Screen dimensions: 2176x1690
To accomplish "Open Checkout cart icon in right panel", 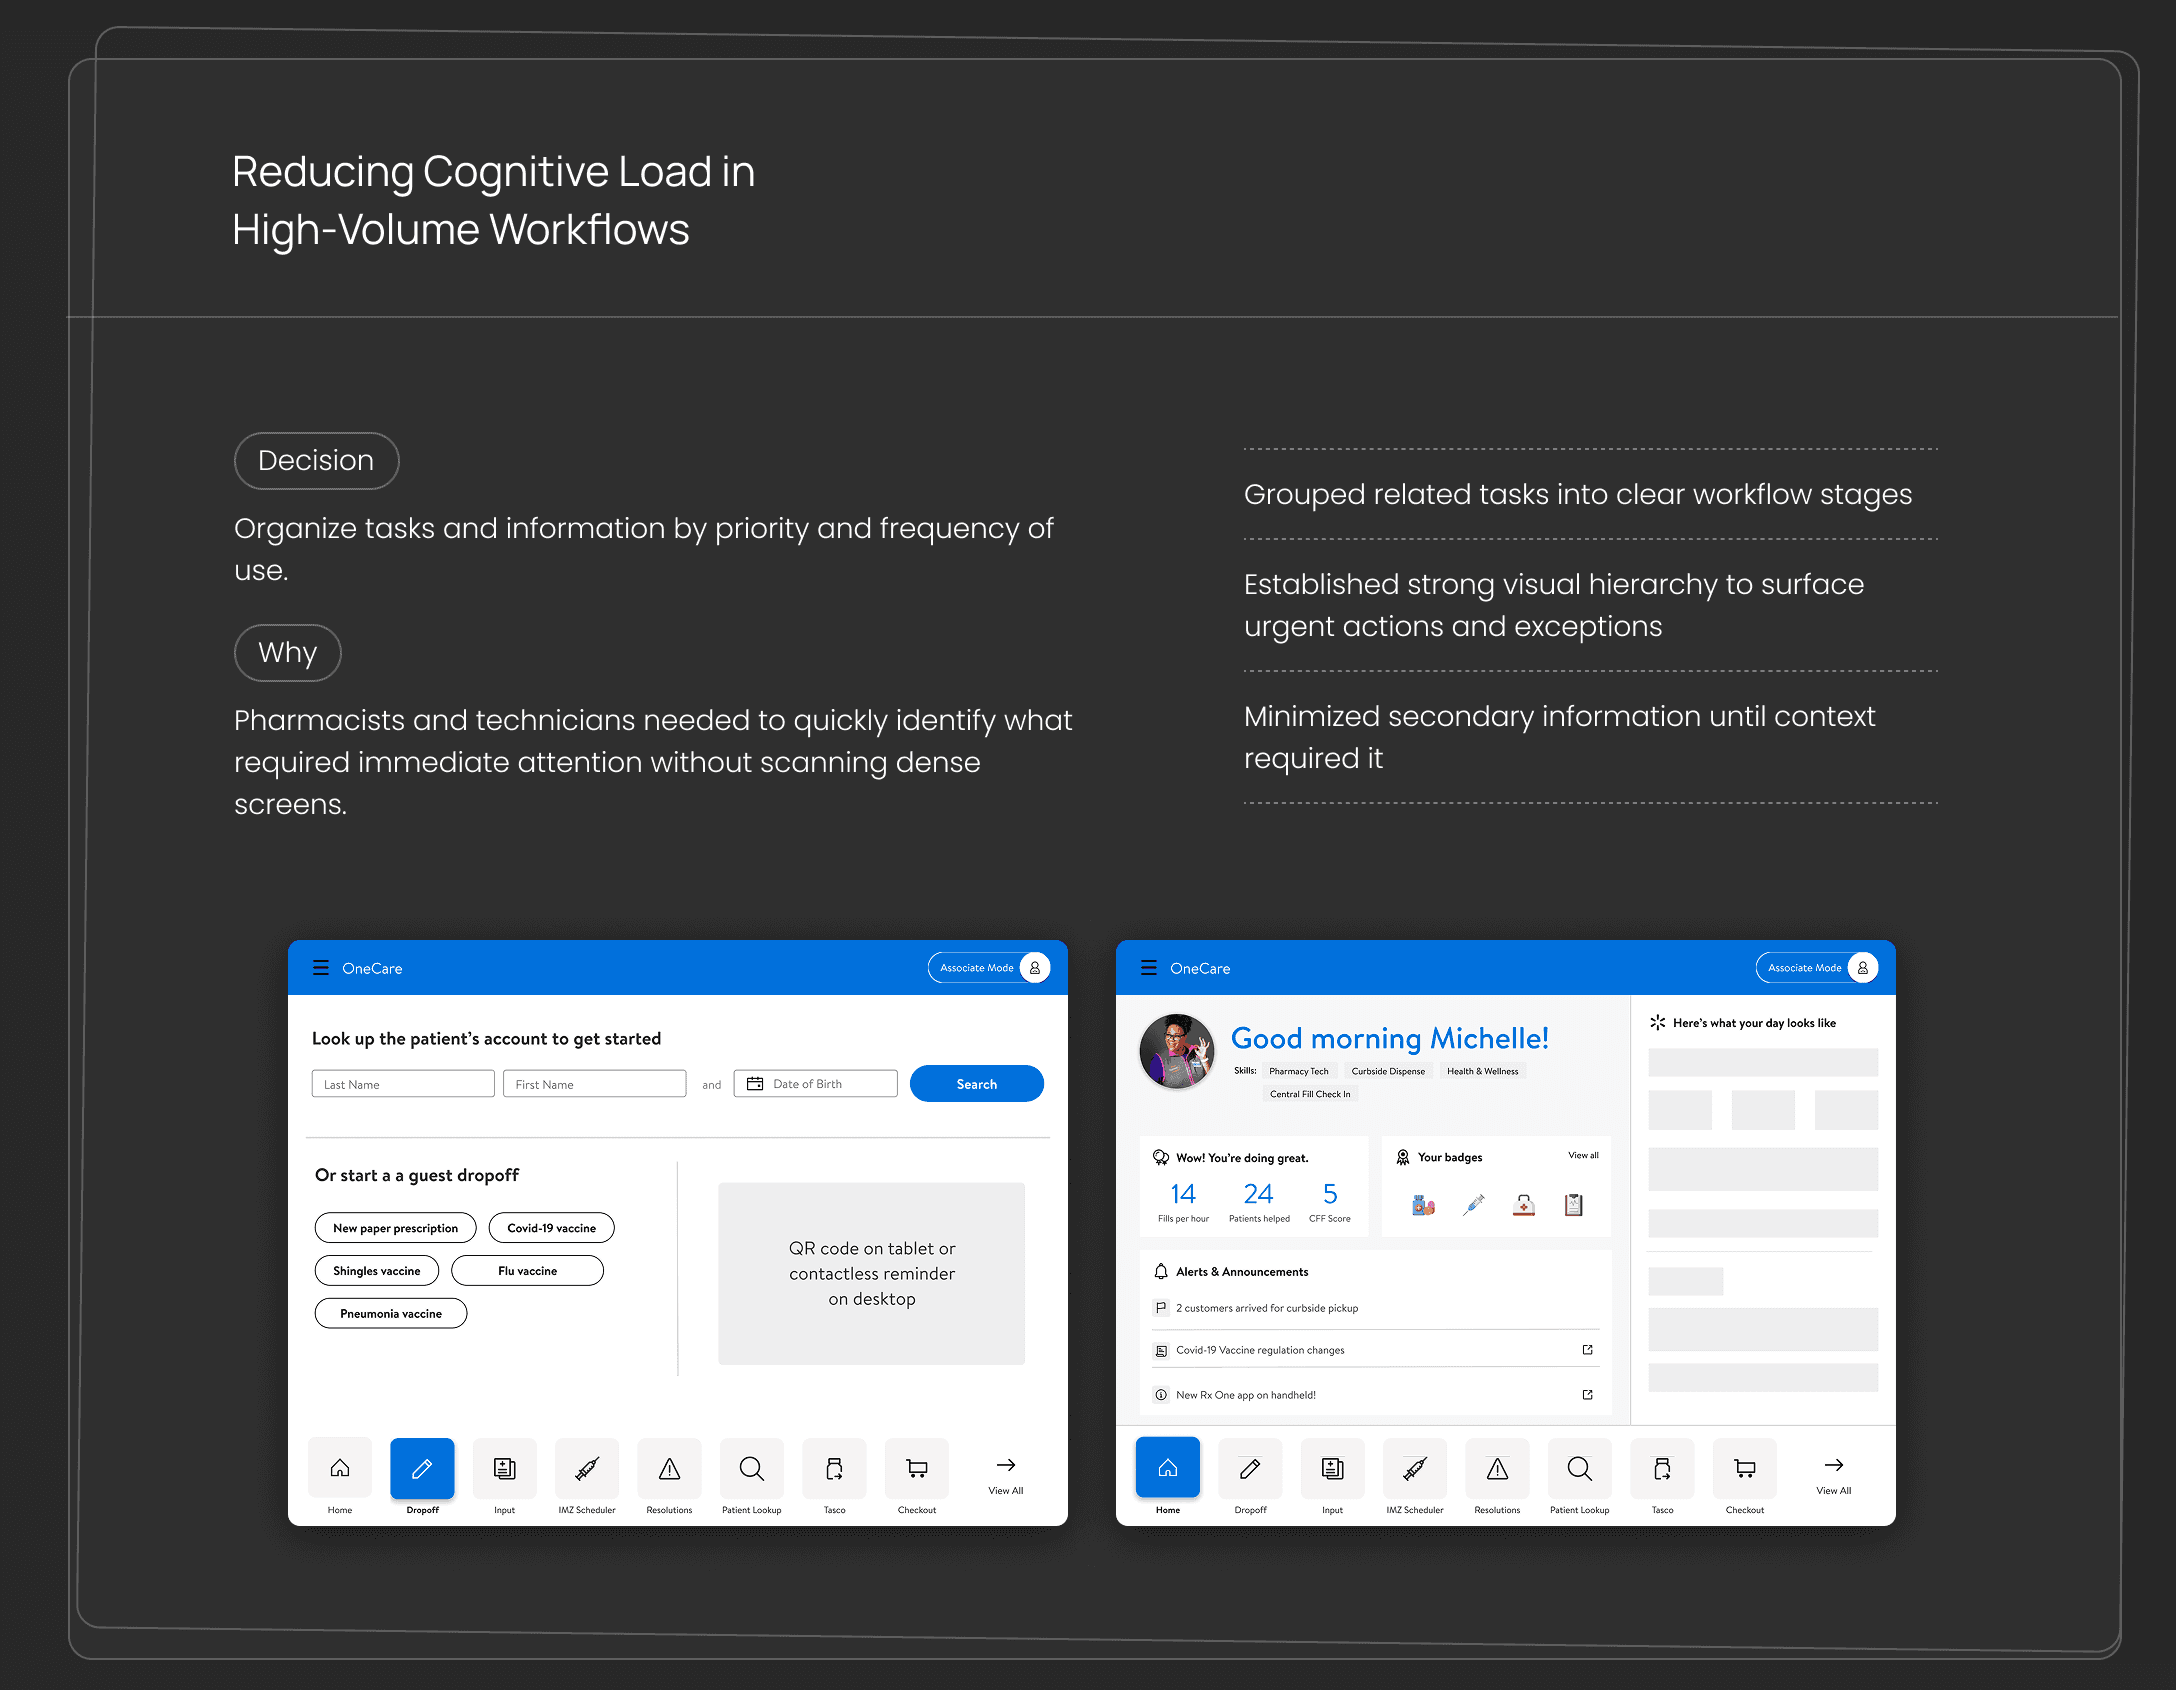I will point(1744,1468).
